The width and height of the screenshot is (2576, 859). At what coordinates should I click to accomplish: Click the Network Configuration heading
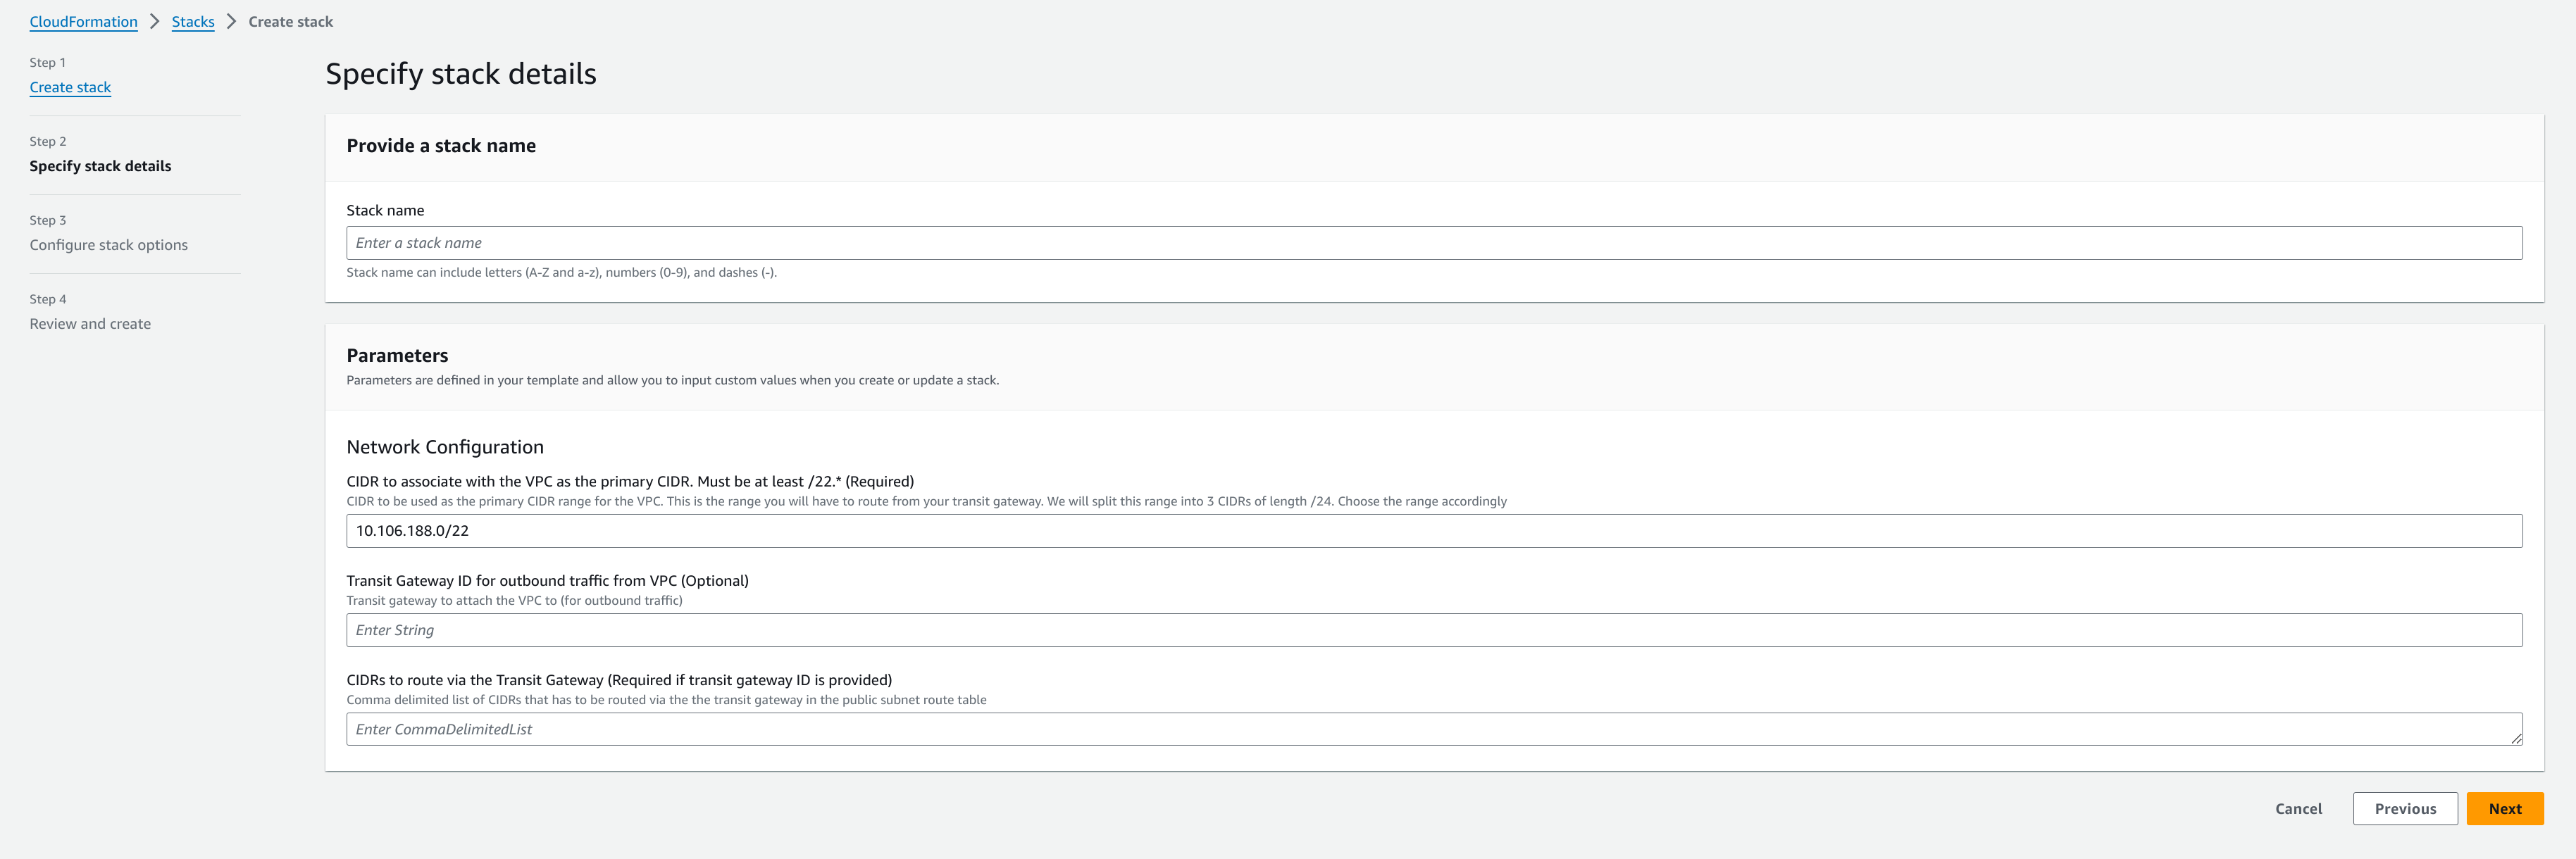(445, 447)
